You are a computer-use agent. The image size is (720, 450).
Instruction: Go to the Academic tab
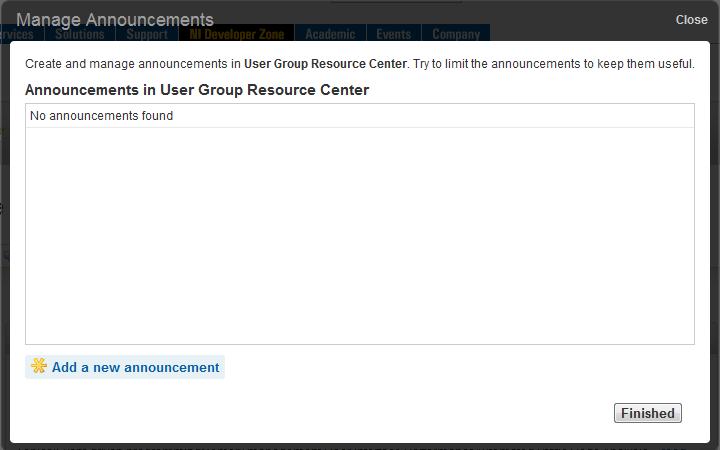330,35
